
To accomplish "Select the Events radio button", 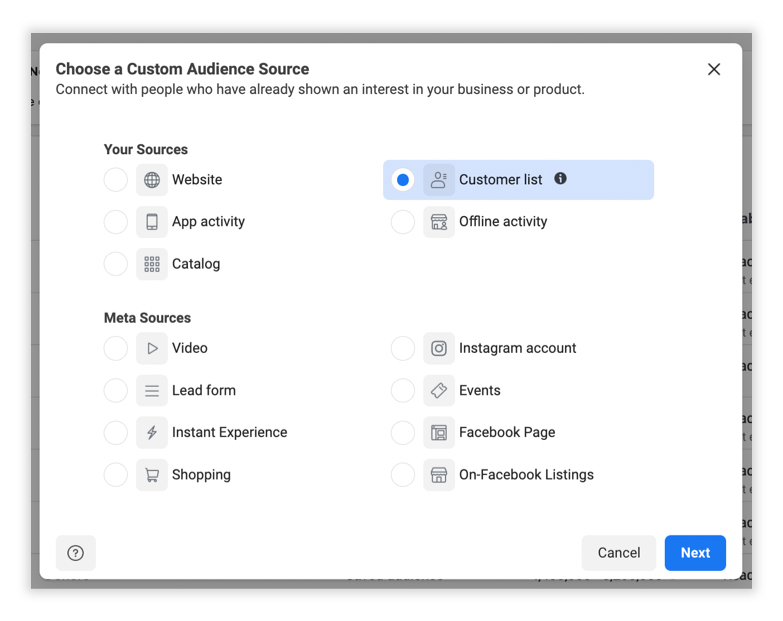I will point(402,390).
